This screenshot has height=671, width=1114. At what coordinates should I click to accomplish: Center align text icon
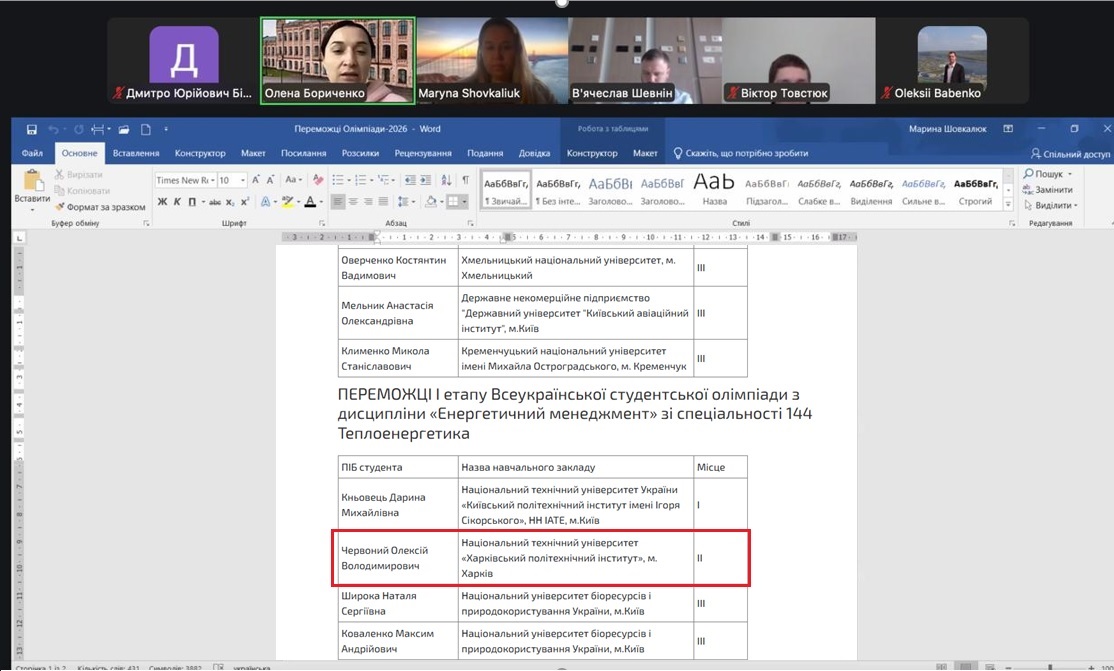pyautogui.click(x=353, y=202)
